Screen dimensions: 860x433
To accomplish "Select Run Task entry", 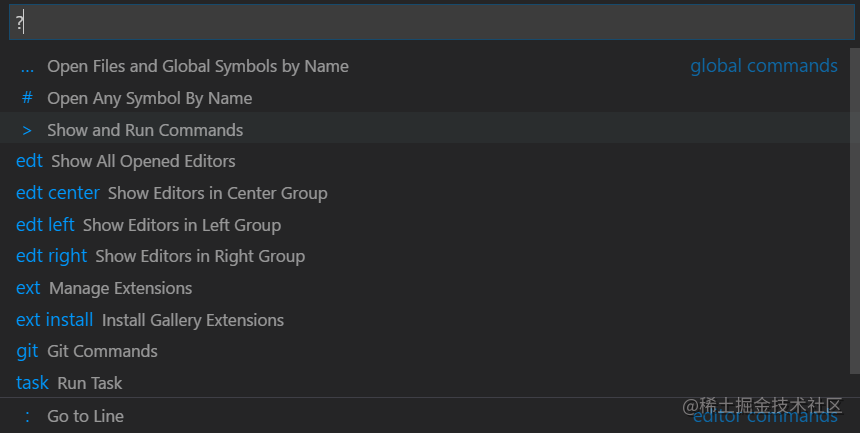I will [x=90, y=383].
